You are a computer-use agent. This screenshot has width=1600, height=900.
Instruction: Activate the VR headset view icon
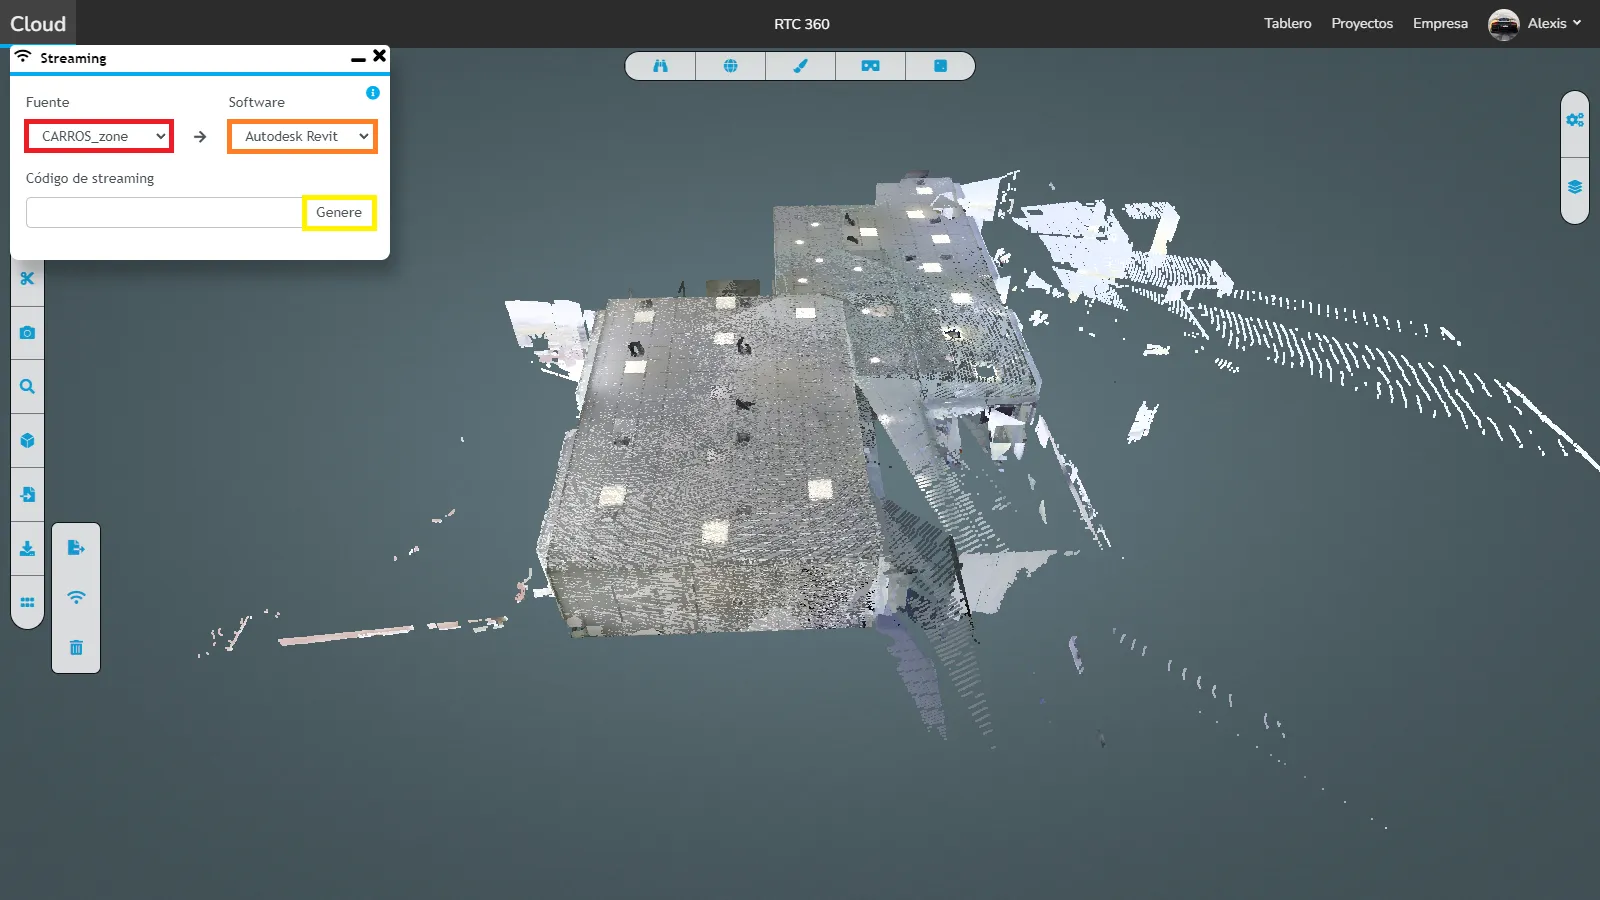tap(870, 66)
